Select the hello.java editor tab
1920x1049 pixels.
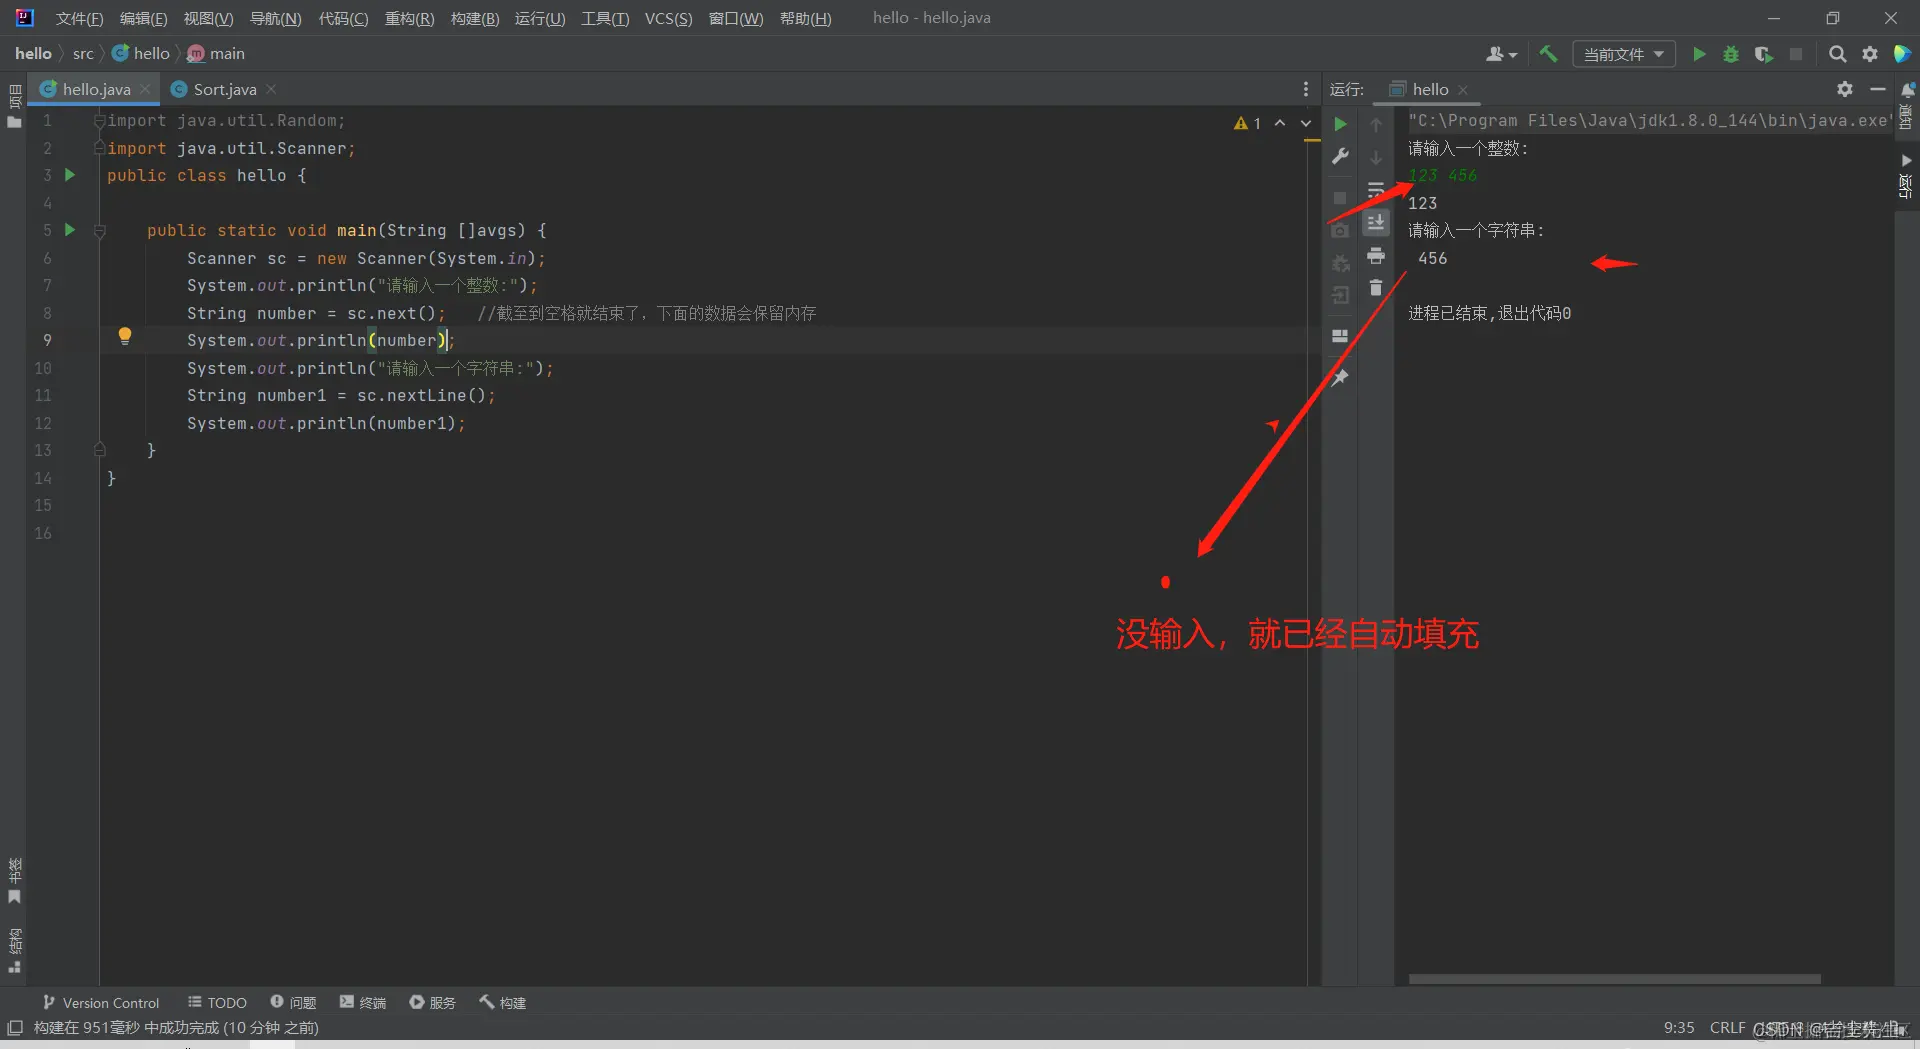96,89
